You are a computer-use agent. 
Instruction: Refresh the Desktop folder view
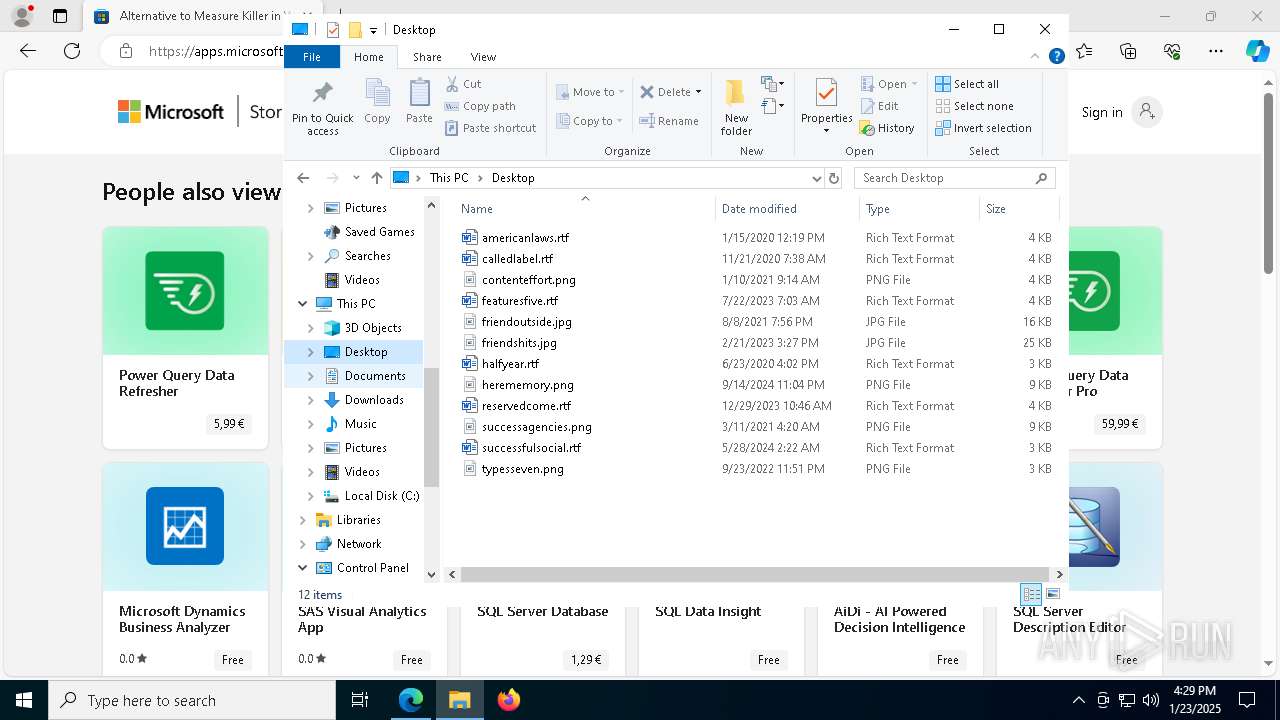click(834, 178)
